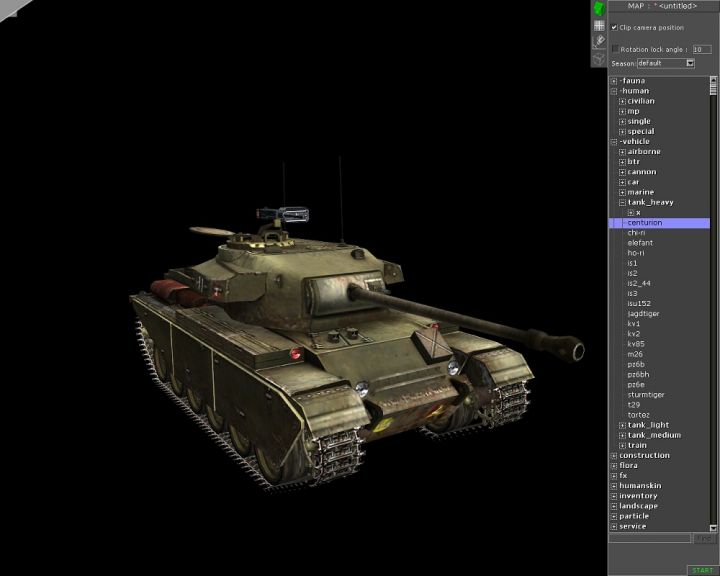
Task: Select the flashlight-shaped tool icon
Action: 600,41
